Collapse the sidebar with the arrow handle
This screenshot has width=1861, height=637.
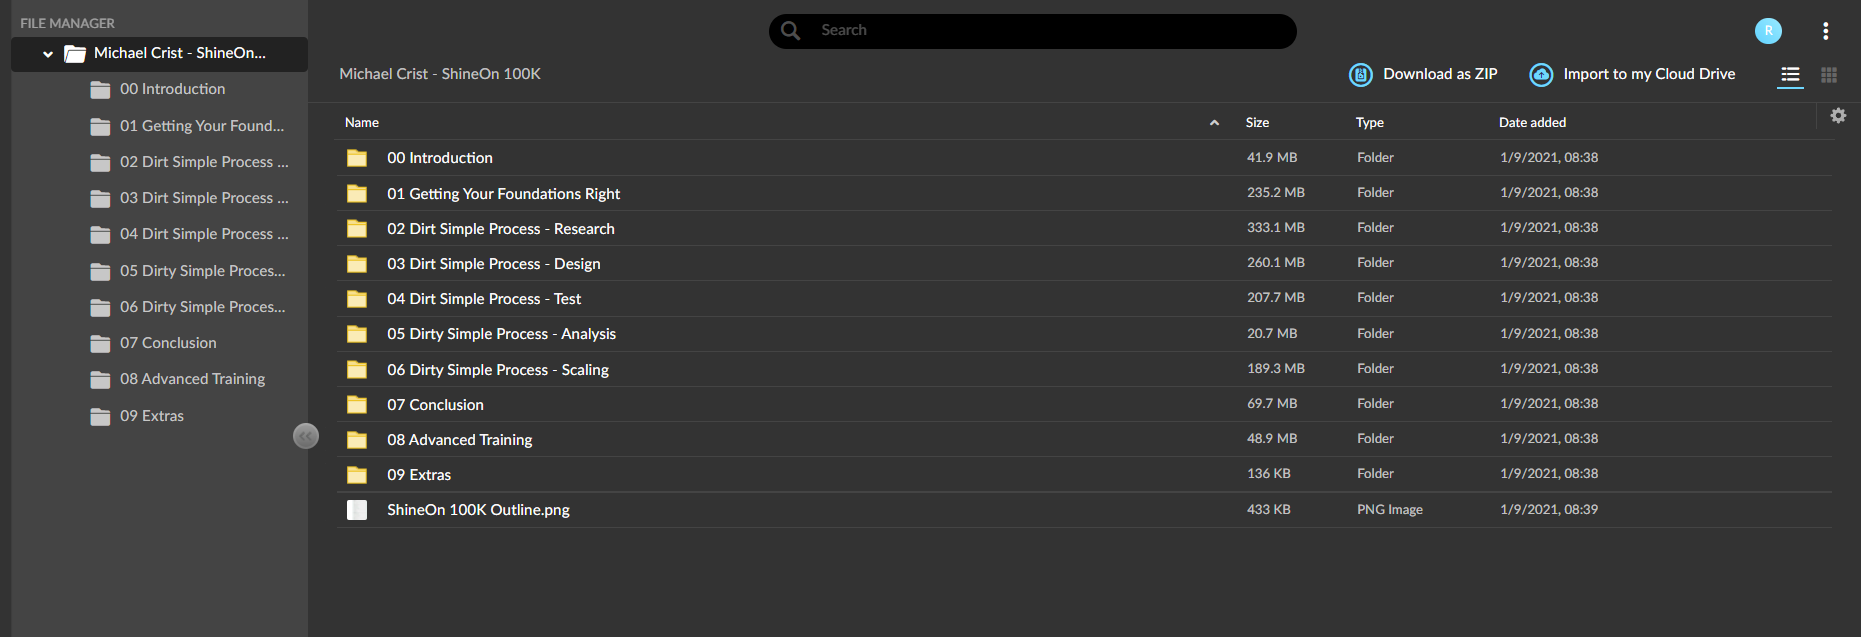tap(306, 436)
